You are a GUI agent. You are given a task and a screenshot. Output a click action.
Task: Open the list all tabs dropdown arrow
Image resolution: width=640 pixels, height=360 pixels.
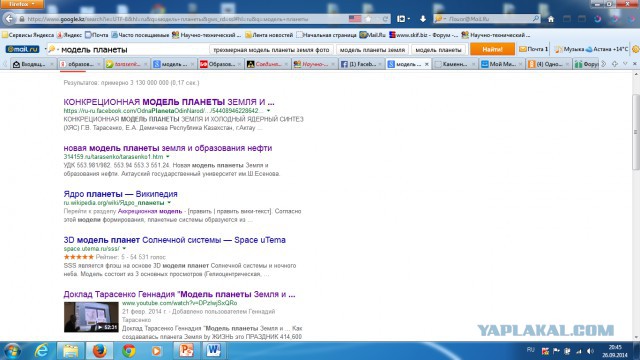point(625,64)
